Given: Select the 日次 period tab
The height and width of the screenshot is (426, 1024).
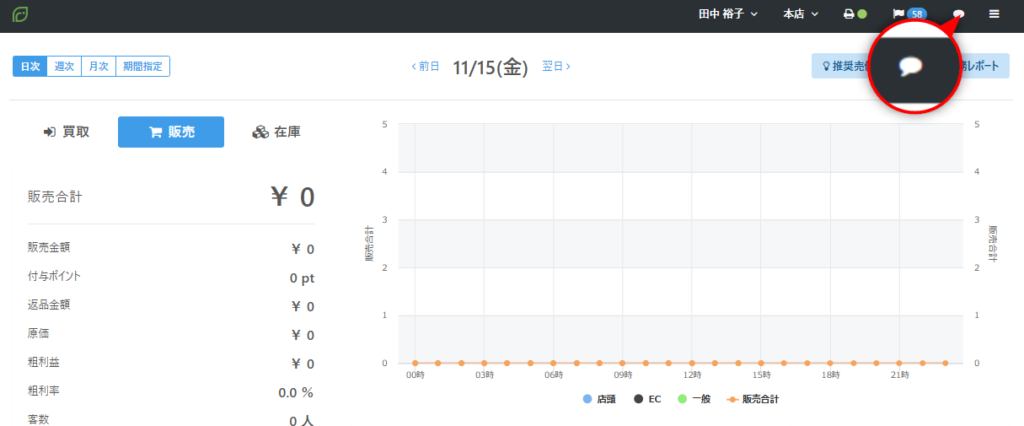Looking at the screenshot, I should pos(30,66).
